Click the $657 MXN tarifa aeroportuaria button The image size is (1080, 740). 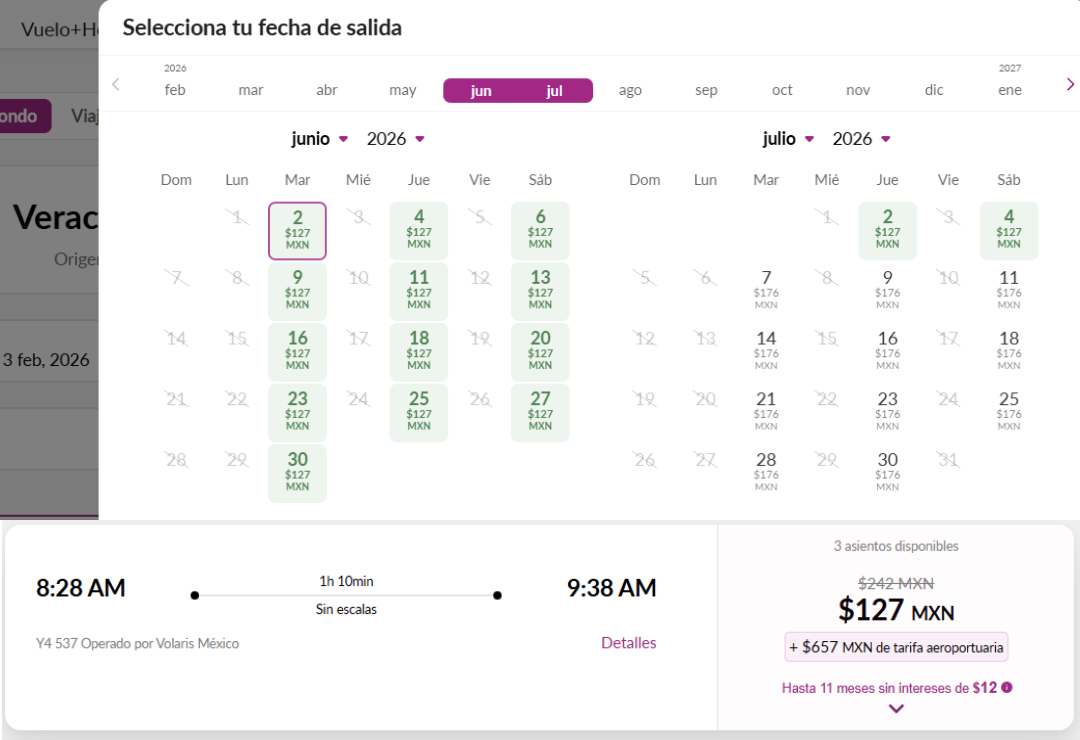[x=895, y=647]
